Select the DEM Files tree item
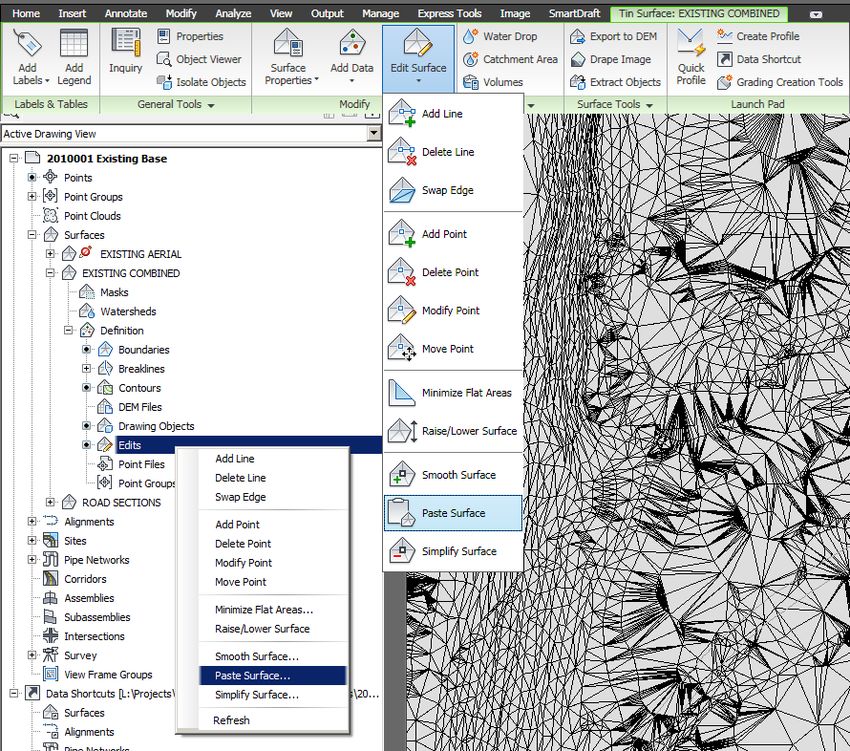The image size is (850, 751). click(x=140, y=407)
